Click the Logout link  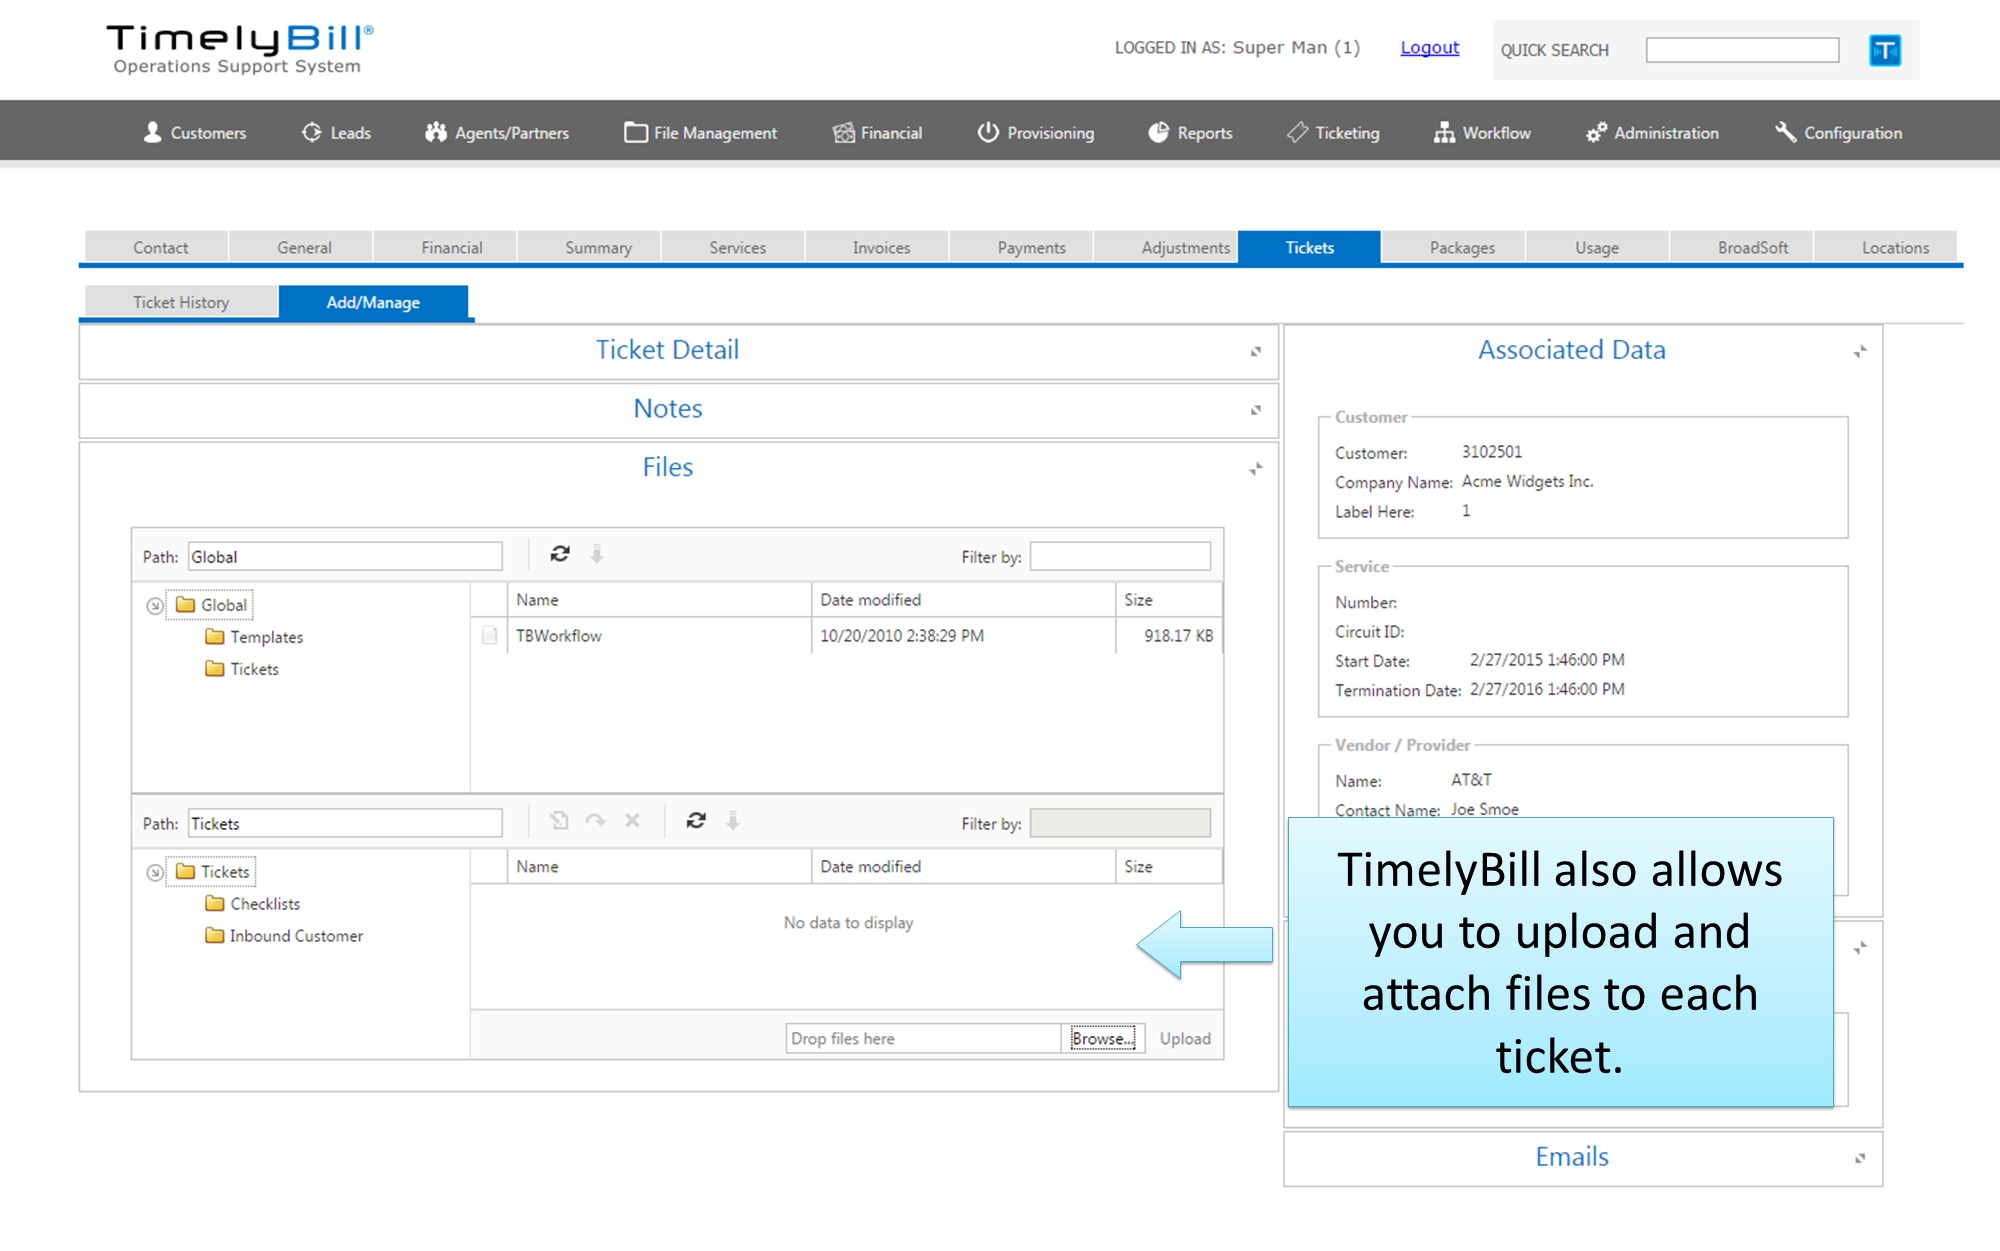[1429, 48]
